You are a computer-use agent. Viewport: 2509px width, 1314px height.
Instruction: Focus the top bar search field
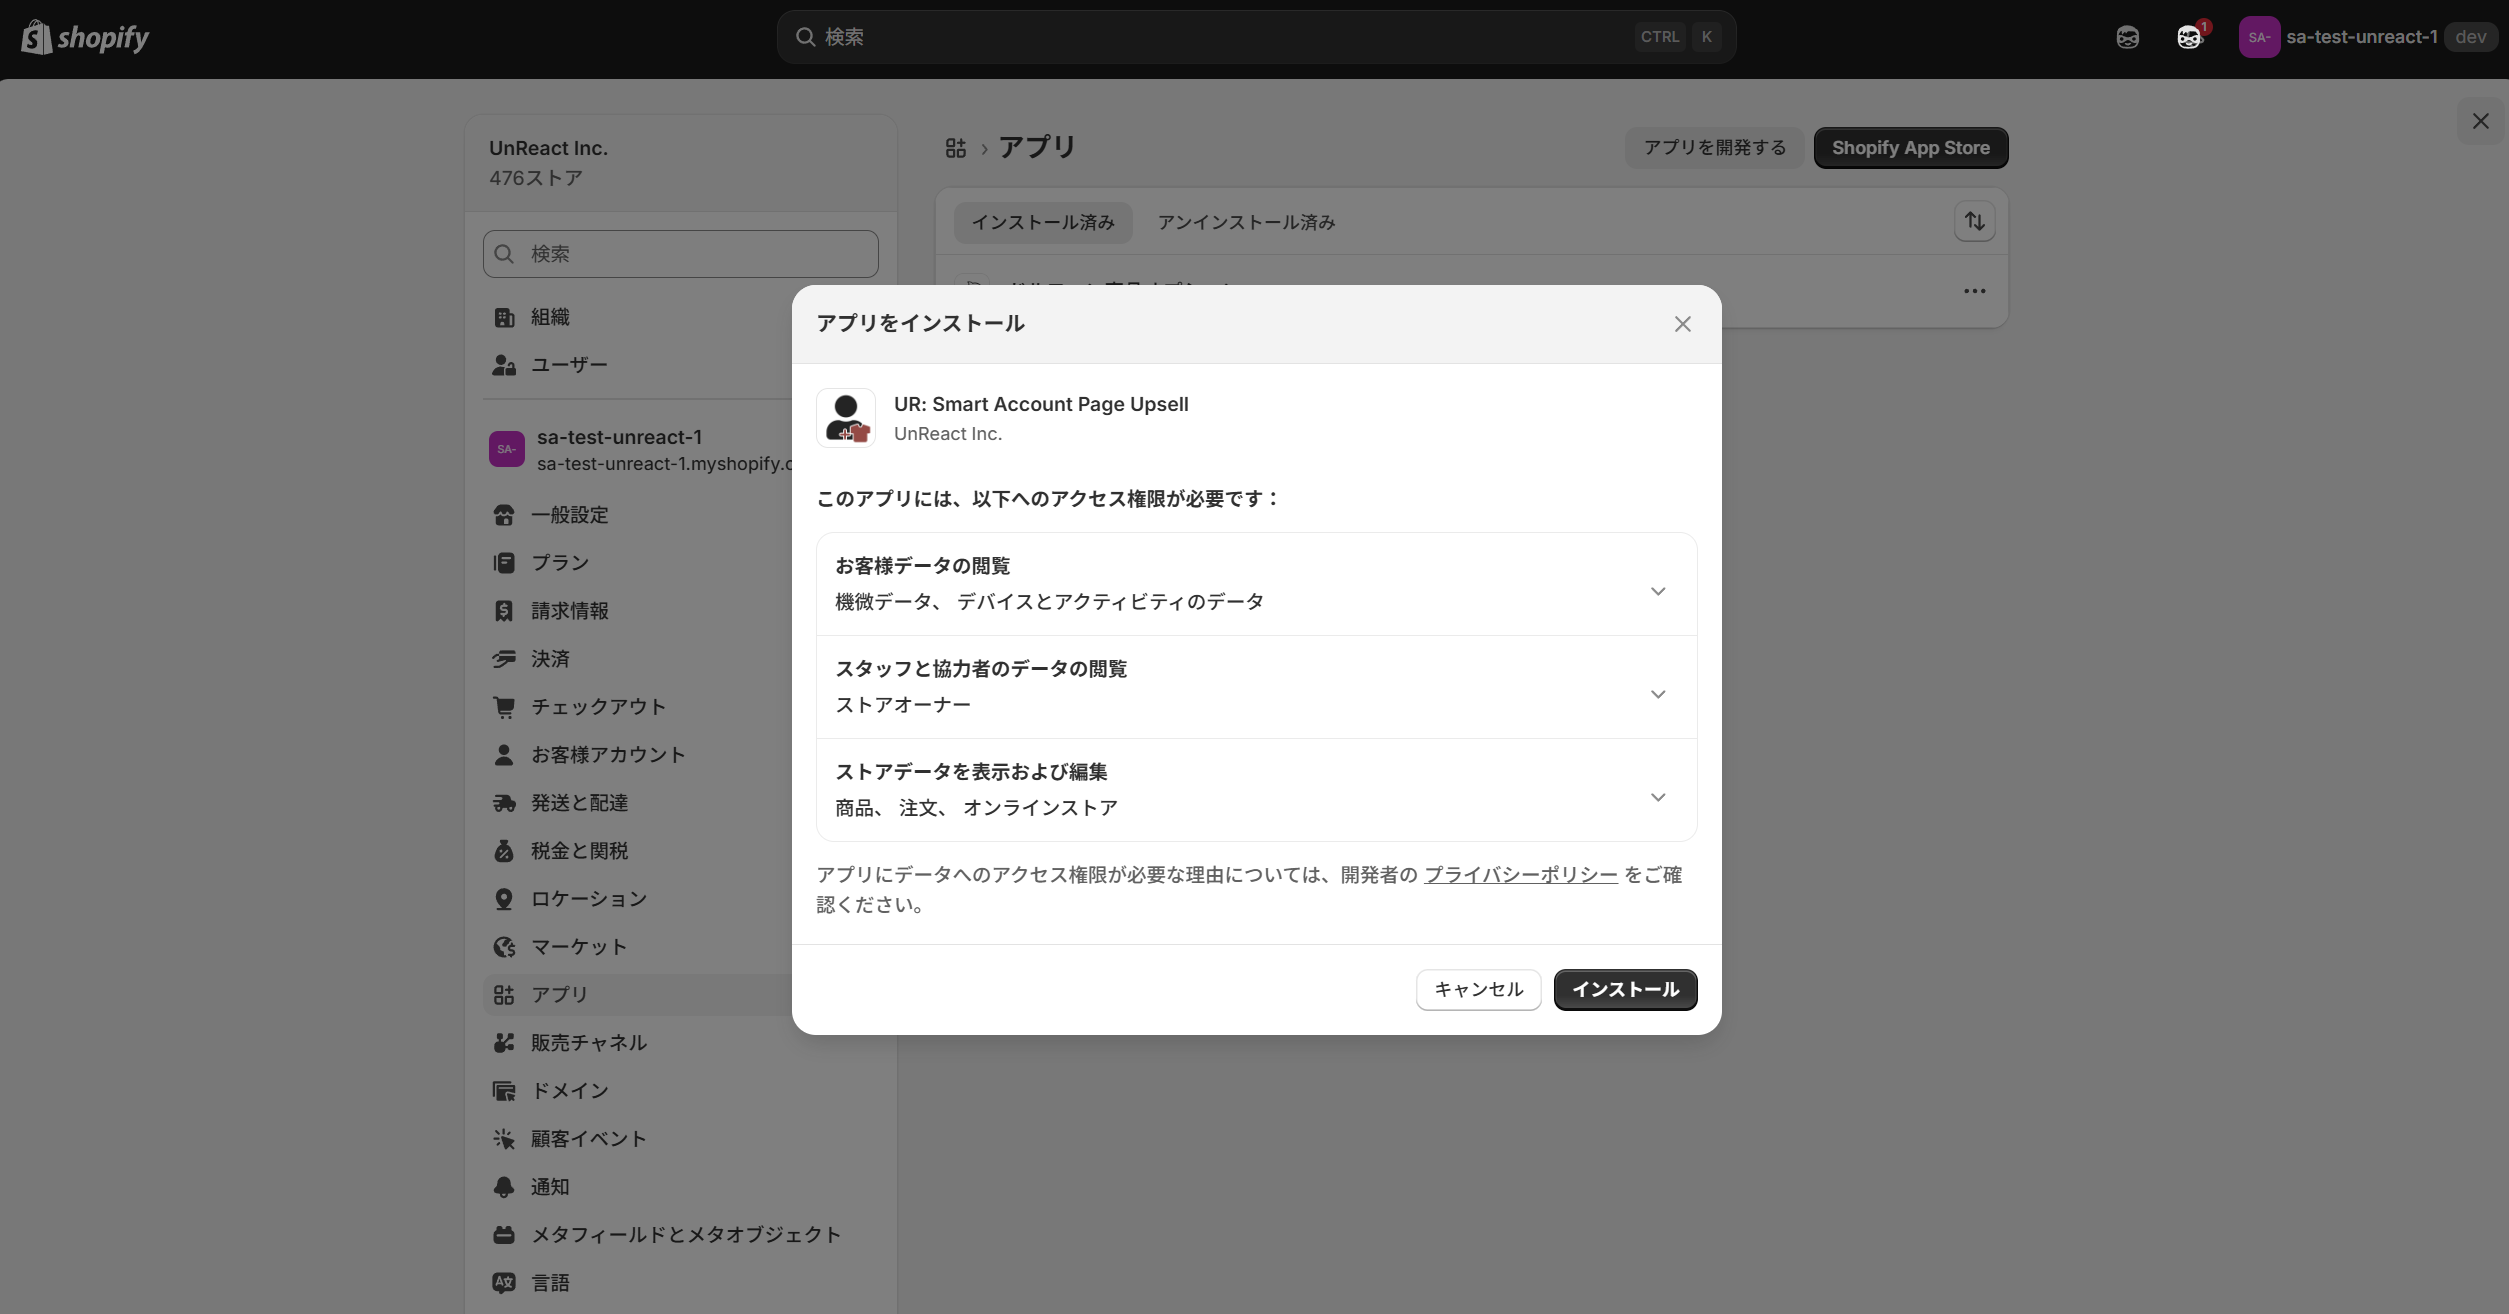[1256, 37]
